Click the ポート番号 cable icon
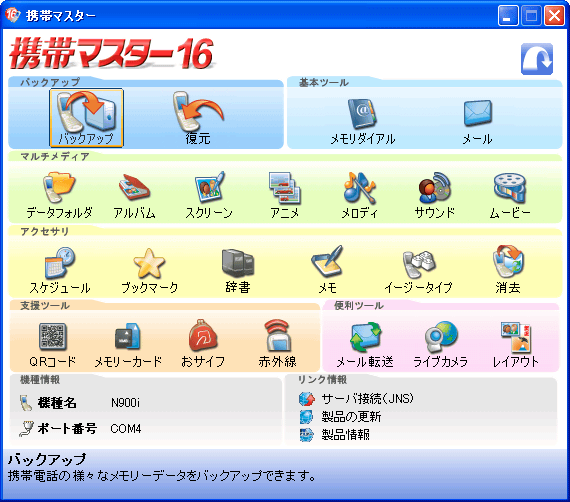 [26, 429]
